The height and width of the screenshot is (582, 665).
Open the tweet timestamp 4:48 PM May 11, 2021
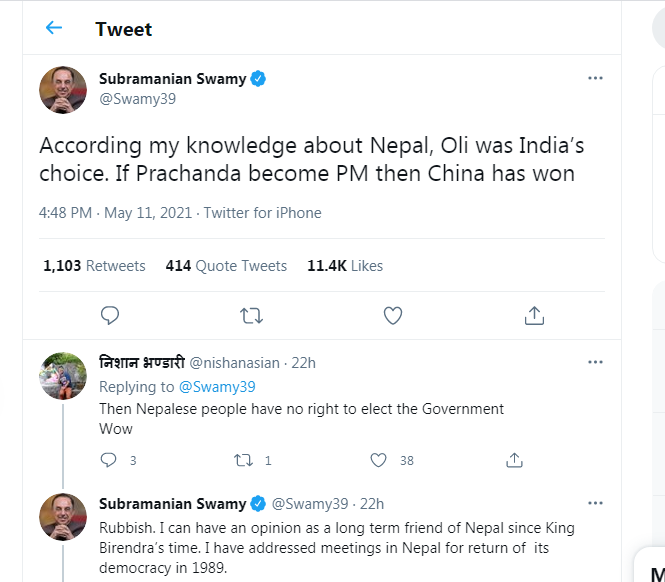coord(117,213)
